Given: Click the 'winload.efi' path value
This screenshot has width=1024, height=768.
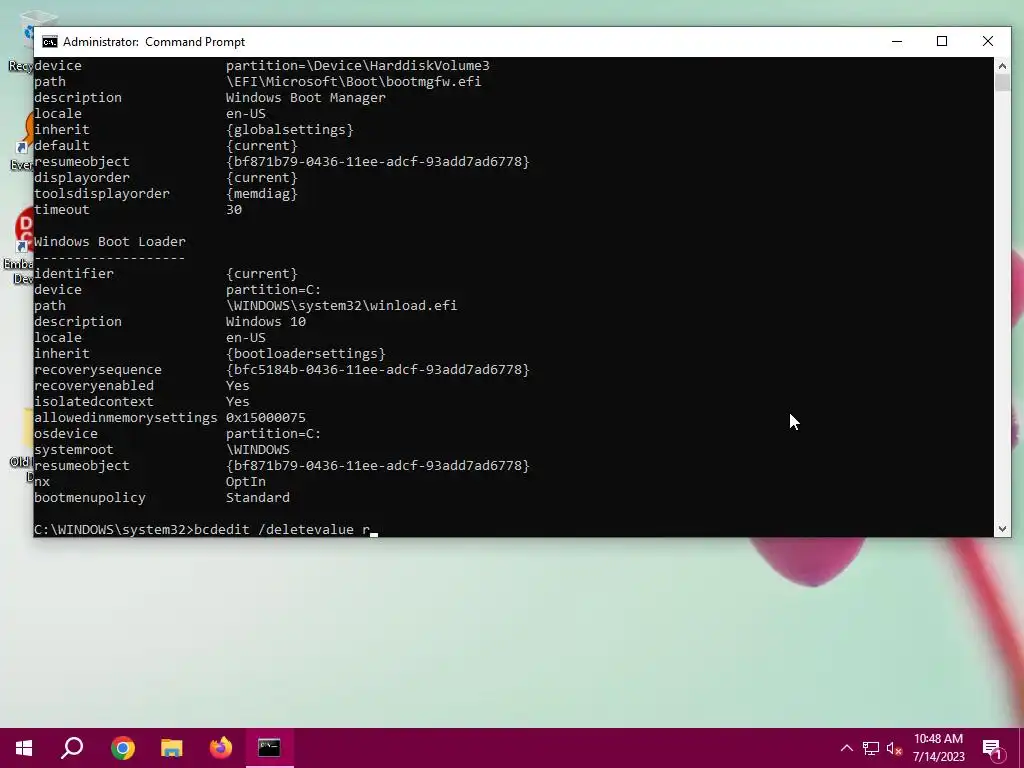Looking at the screenshot, I should (342, 306).
